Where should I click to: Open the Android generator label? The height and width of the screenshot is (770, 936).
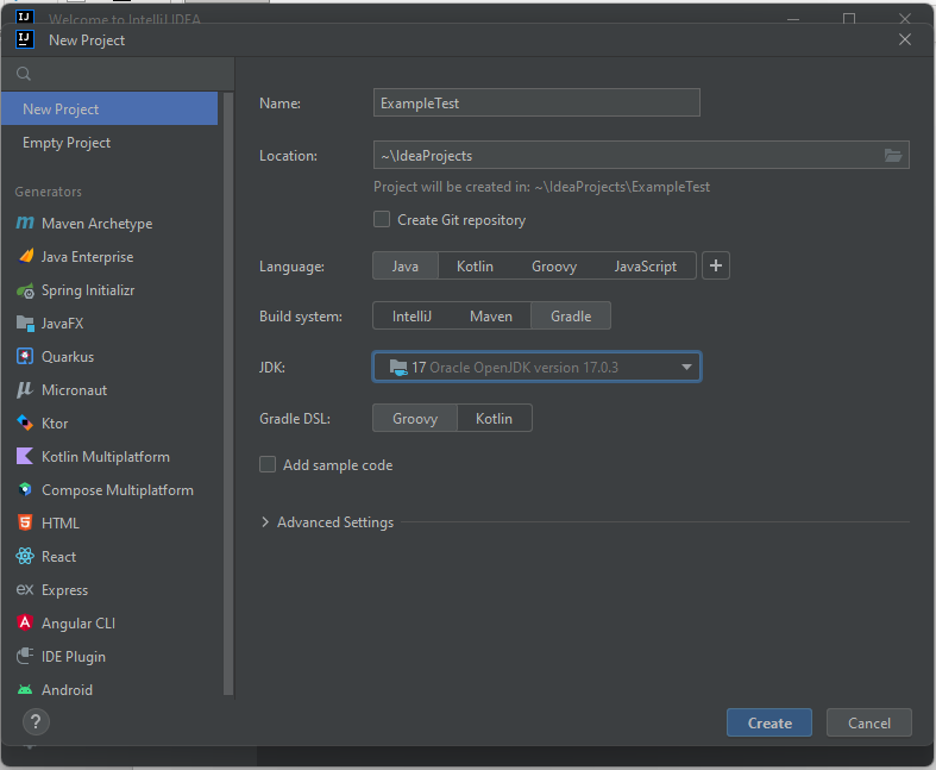(x=67, y=690)
